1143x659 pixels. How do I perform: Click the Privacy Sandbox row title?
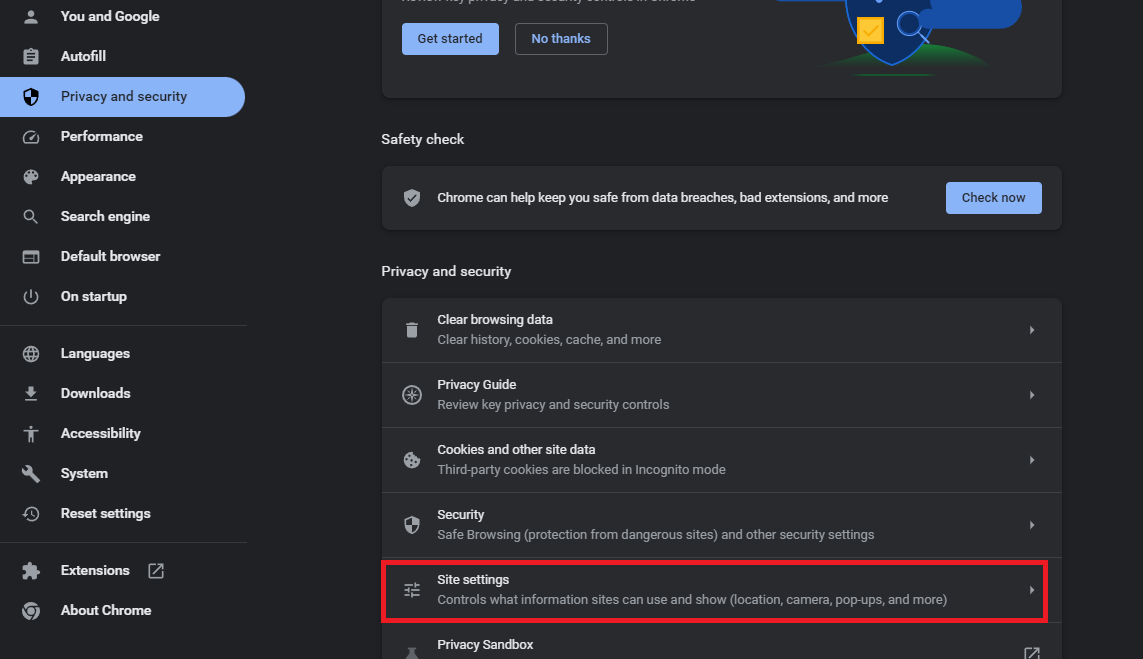[x=485, y=644]
